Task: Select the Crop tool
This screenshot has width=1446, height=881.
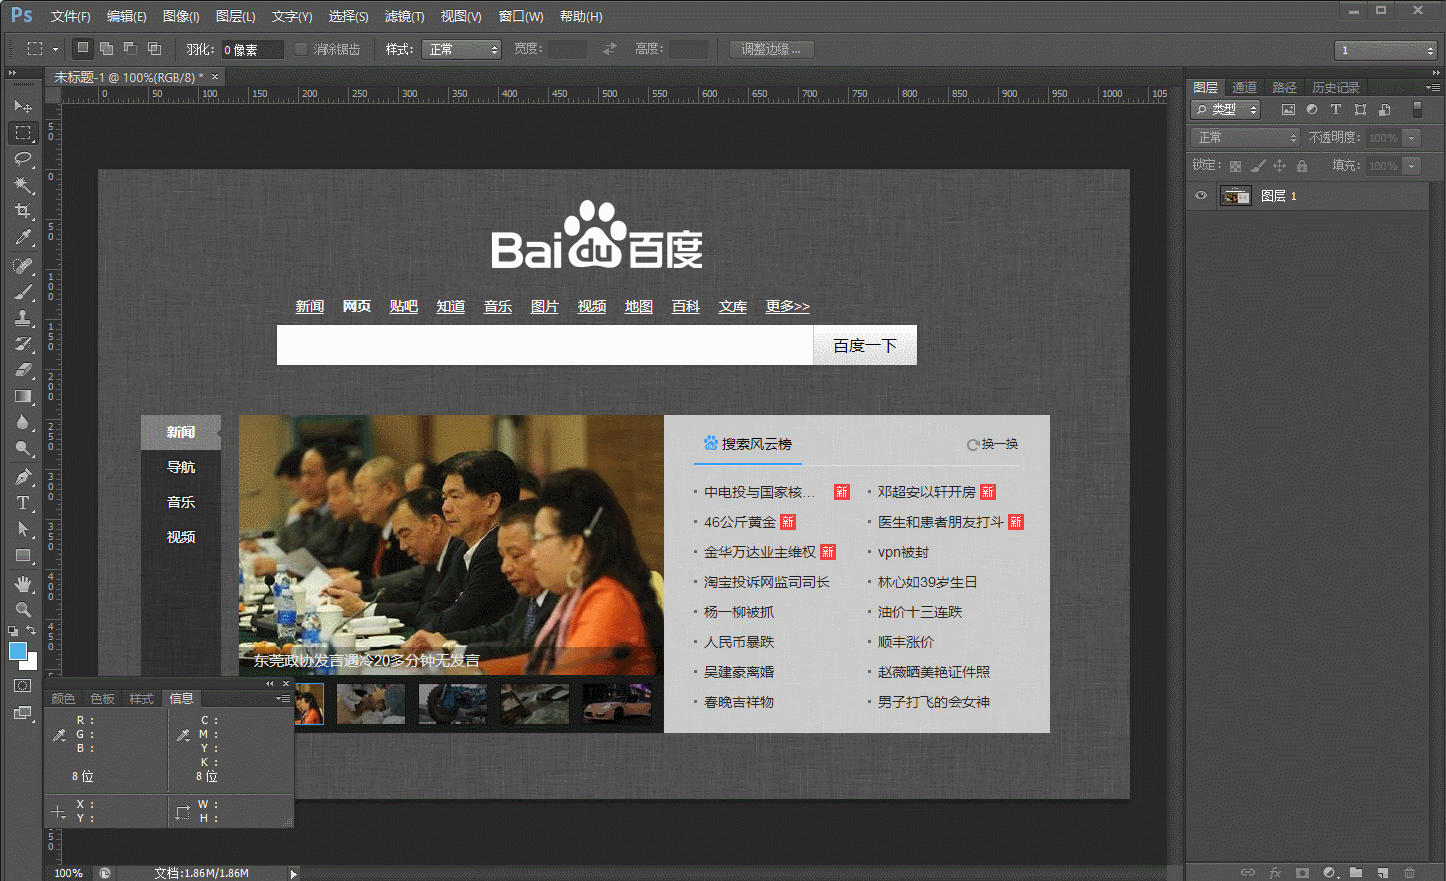Action: [23, 210]
